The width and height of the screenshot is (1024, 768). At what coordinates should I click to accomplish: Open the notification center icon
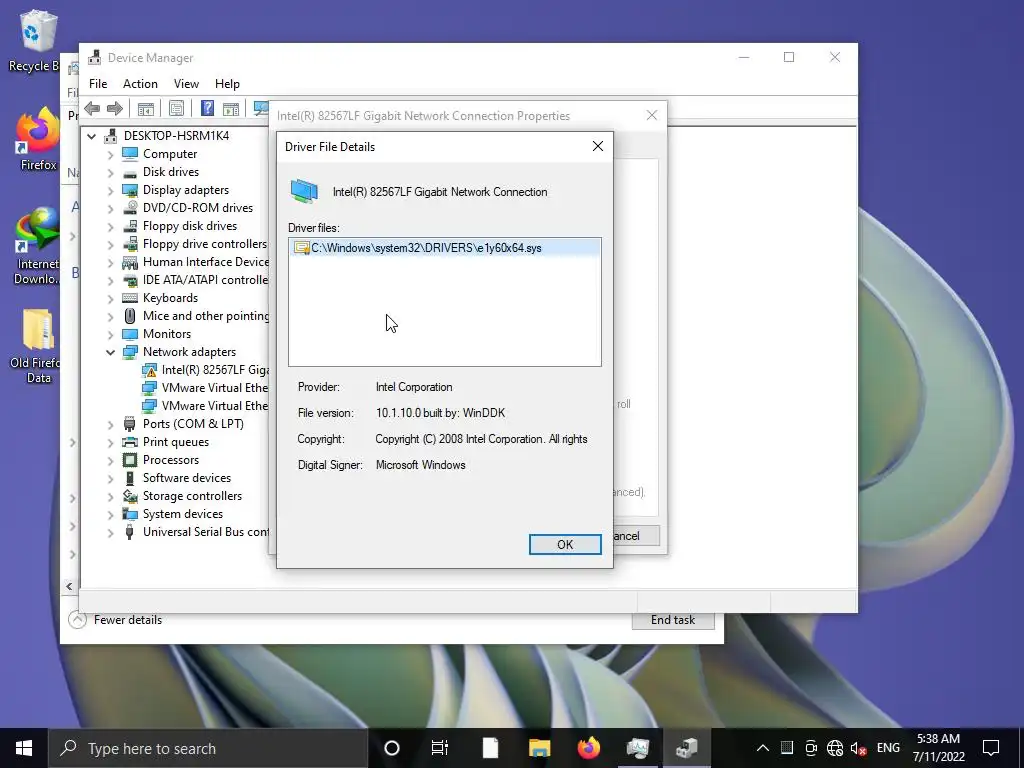pyautogui.click(x=991, y=748)
